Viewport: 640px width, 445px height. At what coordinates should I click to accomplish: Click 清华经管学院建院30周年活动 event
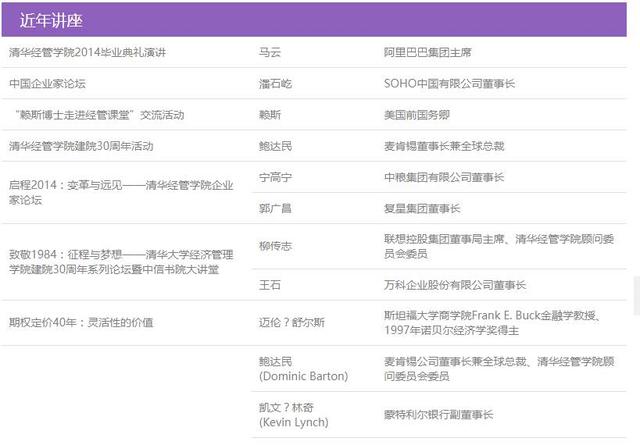[x=81, y=146]
